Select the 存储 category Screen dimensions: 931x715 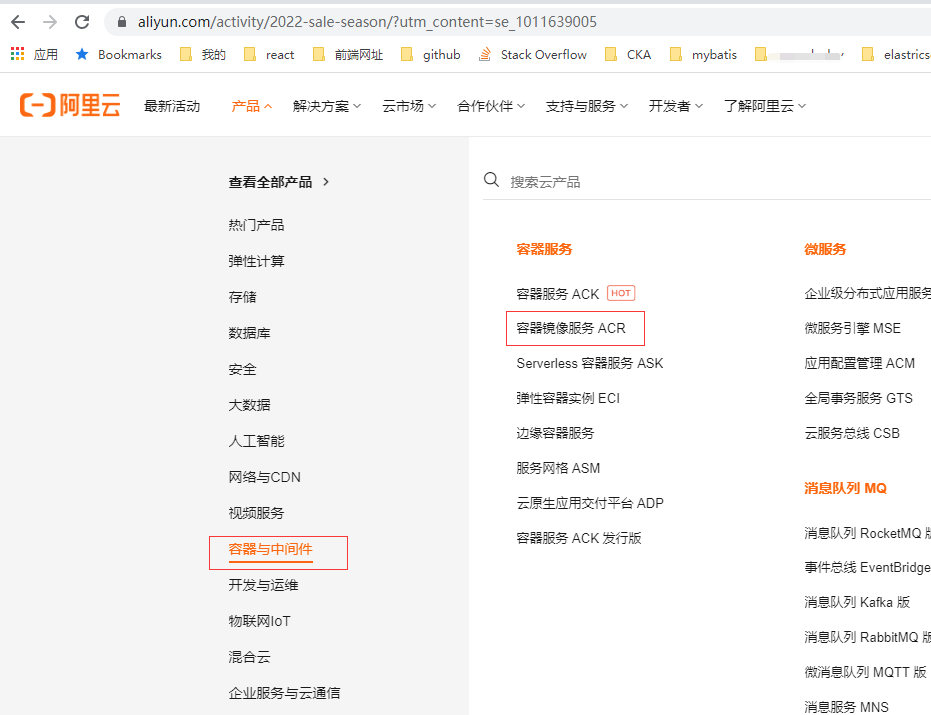(242, 297)
